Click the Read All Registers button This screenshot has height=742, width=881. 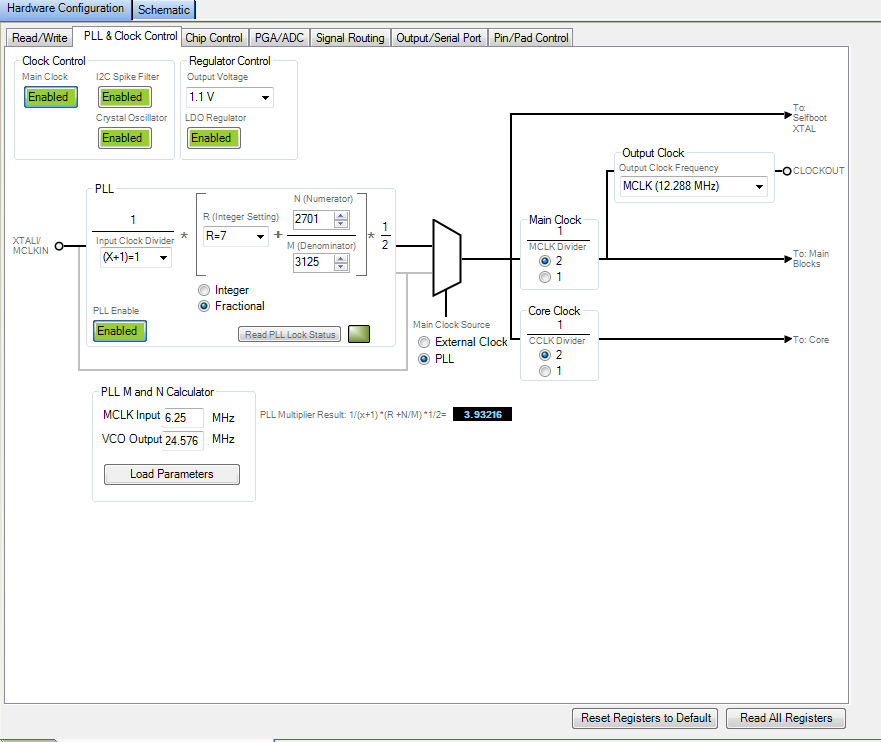point(785,718)
